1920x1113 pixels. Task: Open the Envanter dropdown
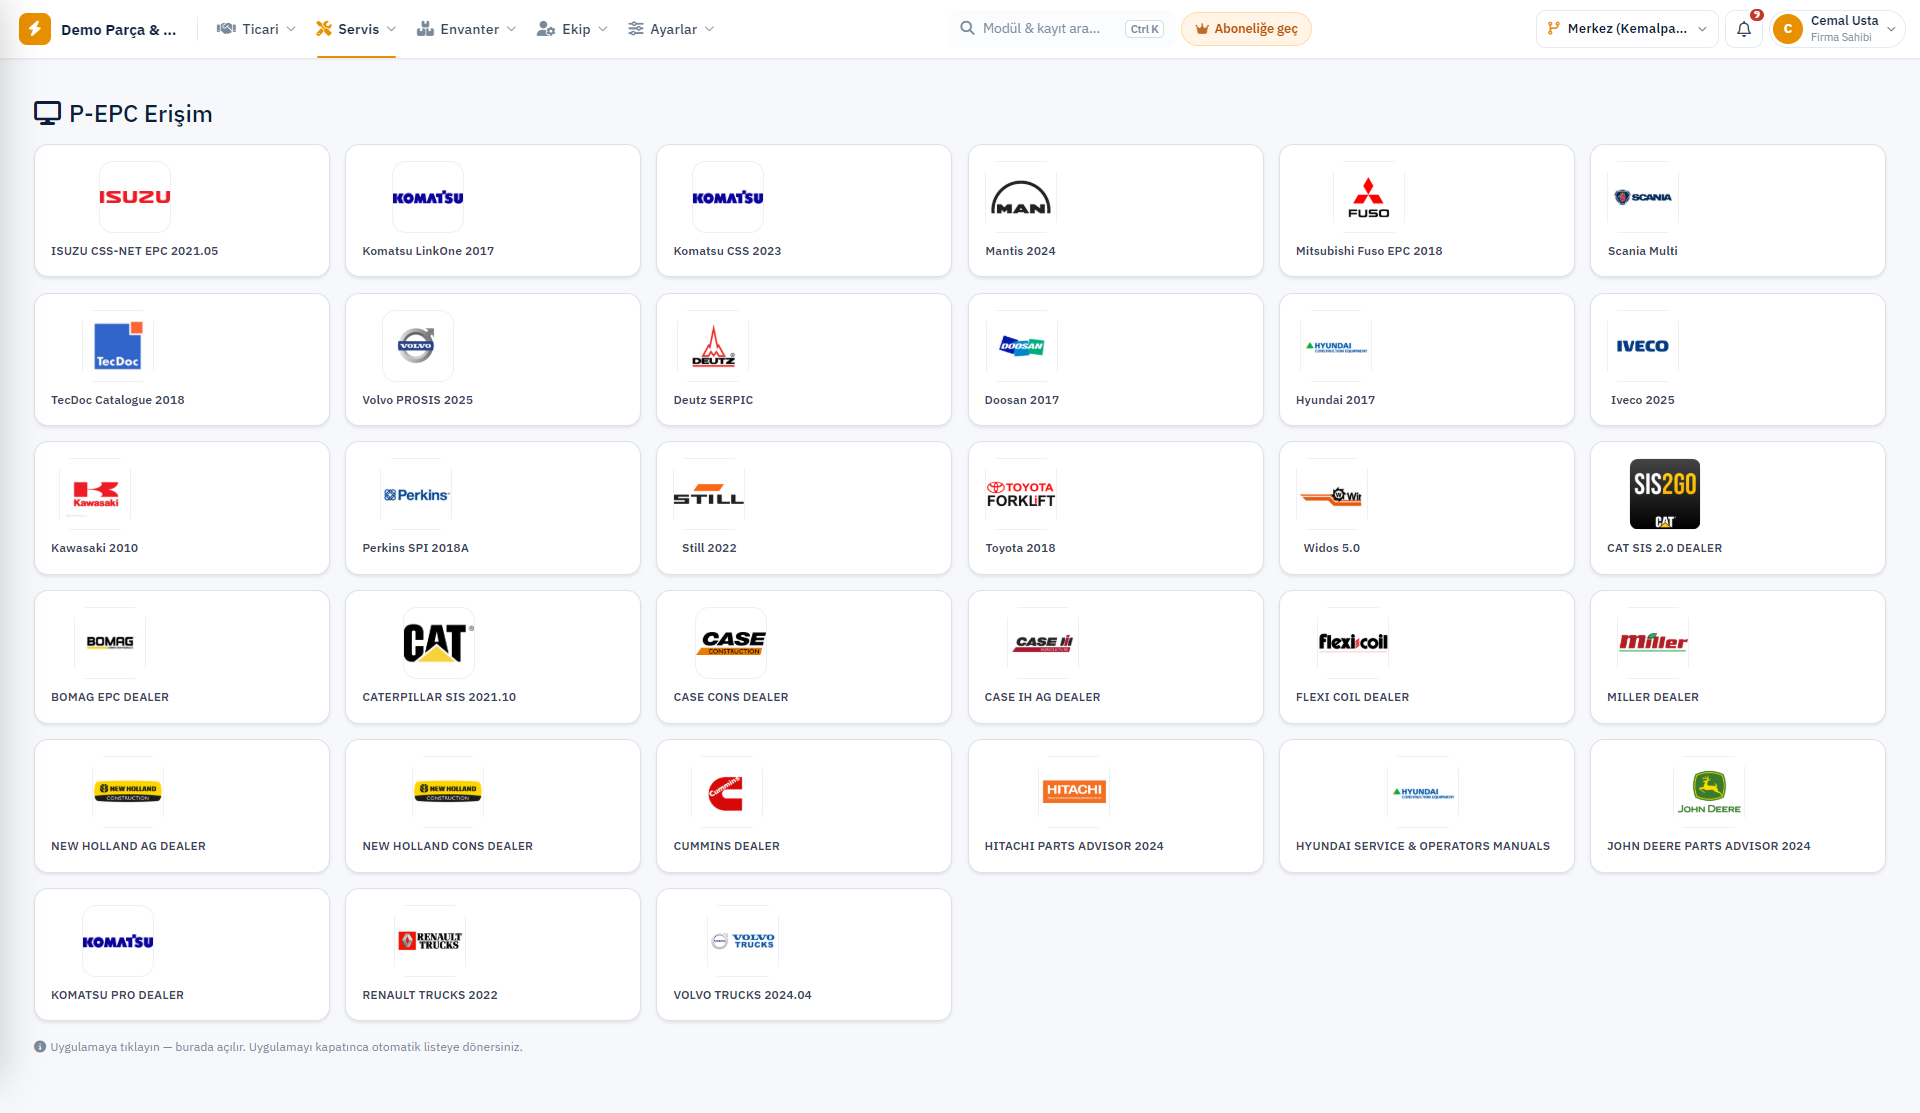[467, 29]
